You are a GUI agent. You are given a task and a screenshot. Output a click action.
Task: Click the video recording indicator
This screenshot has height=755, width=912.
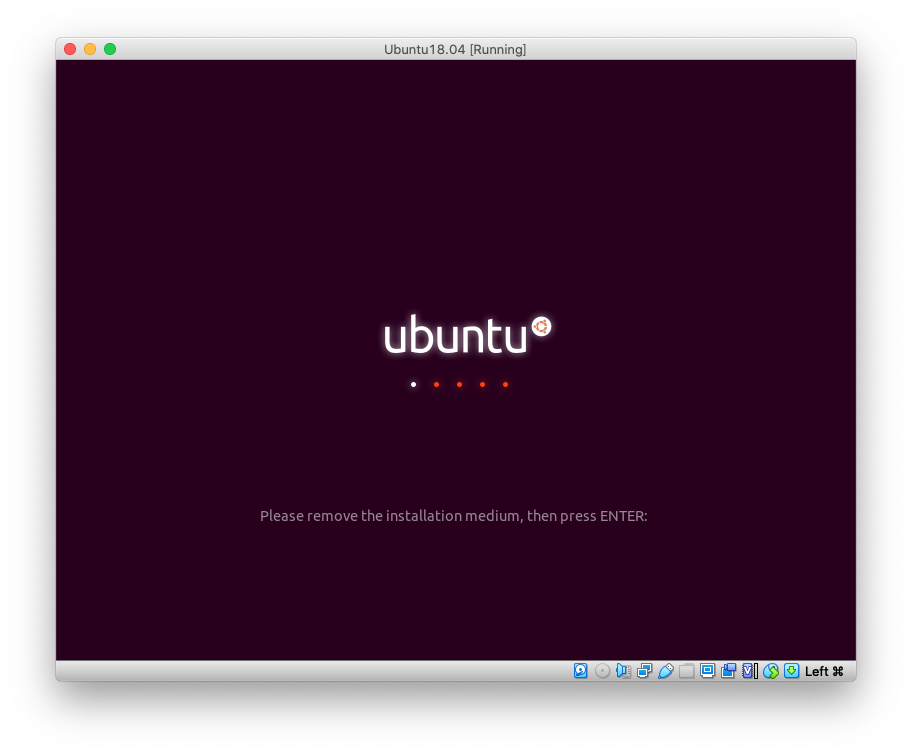click(728, 671)
